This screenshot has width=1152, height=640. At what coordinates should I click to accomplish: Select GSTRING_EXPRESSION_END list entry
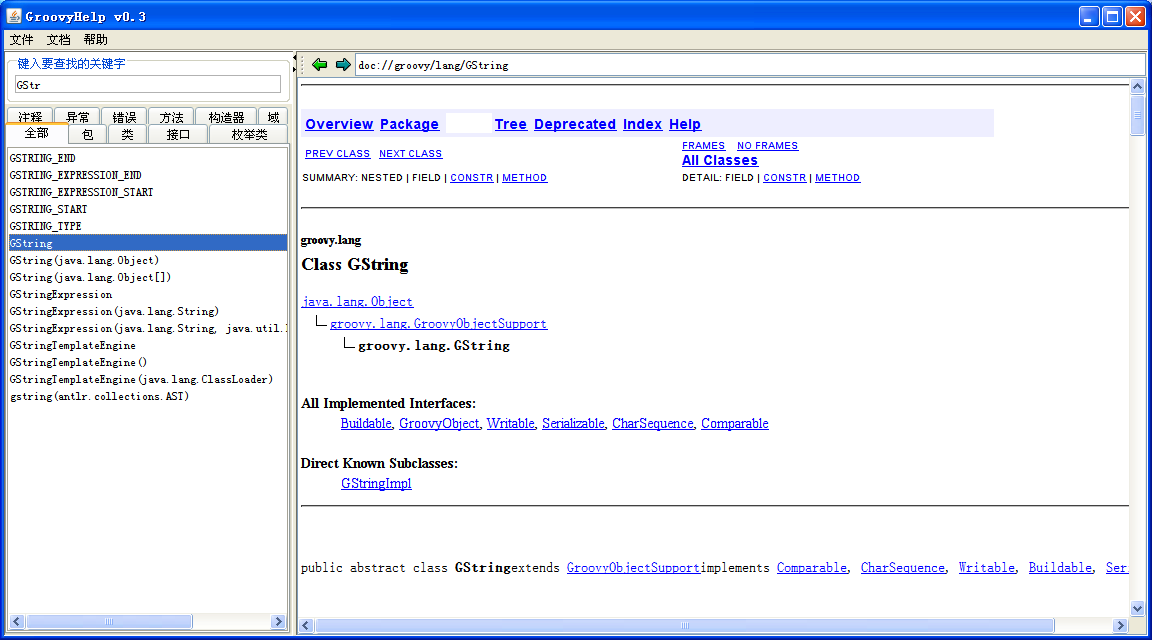pos(147,175)
